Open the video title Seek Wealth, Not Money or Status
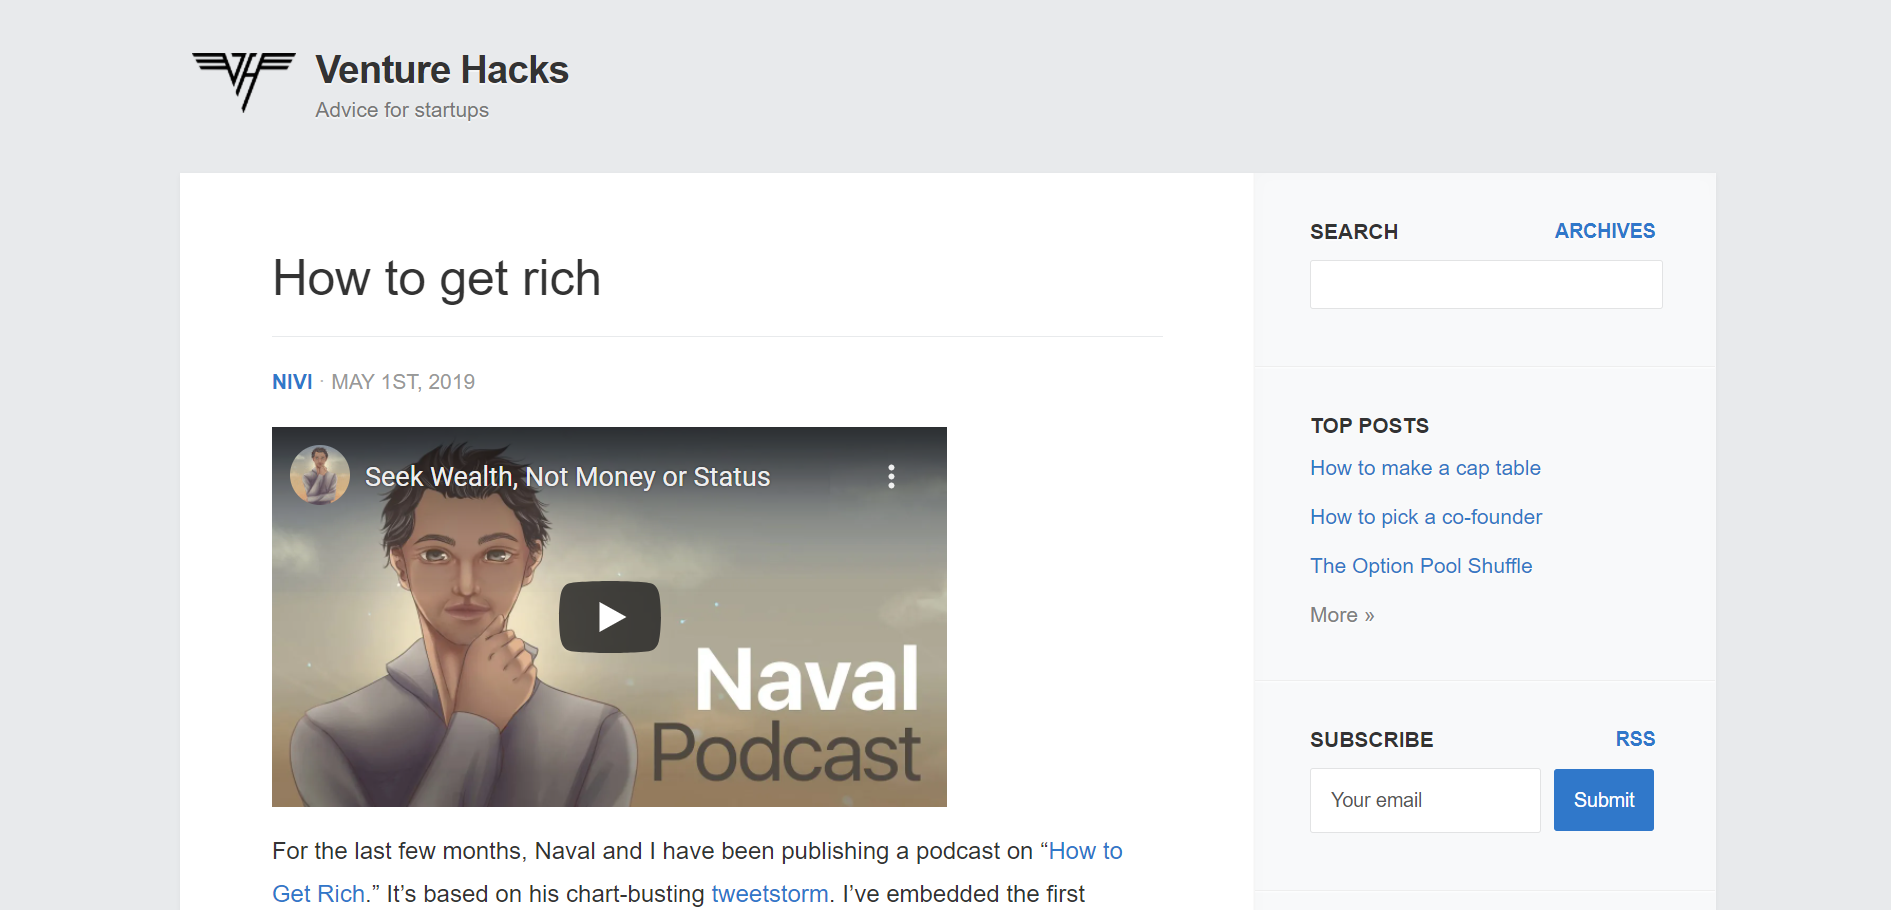This screenshot has height=910, width=1891. [x=567, y=477]
